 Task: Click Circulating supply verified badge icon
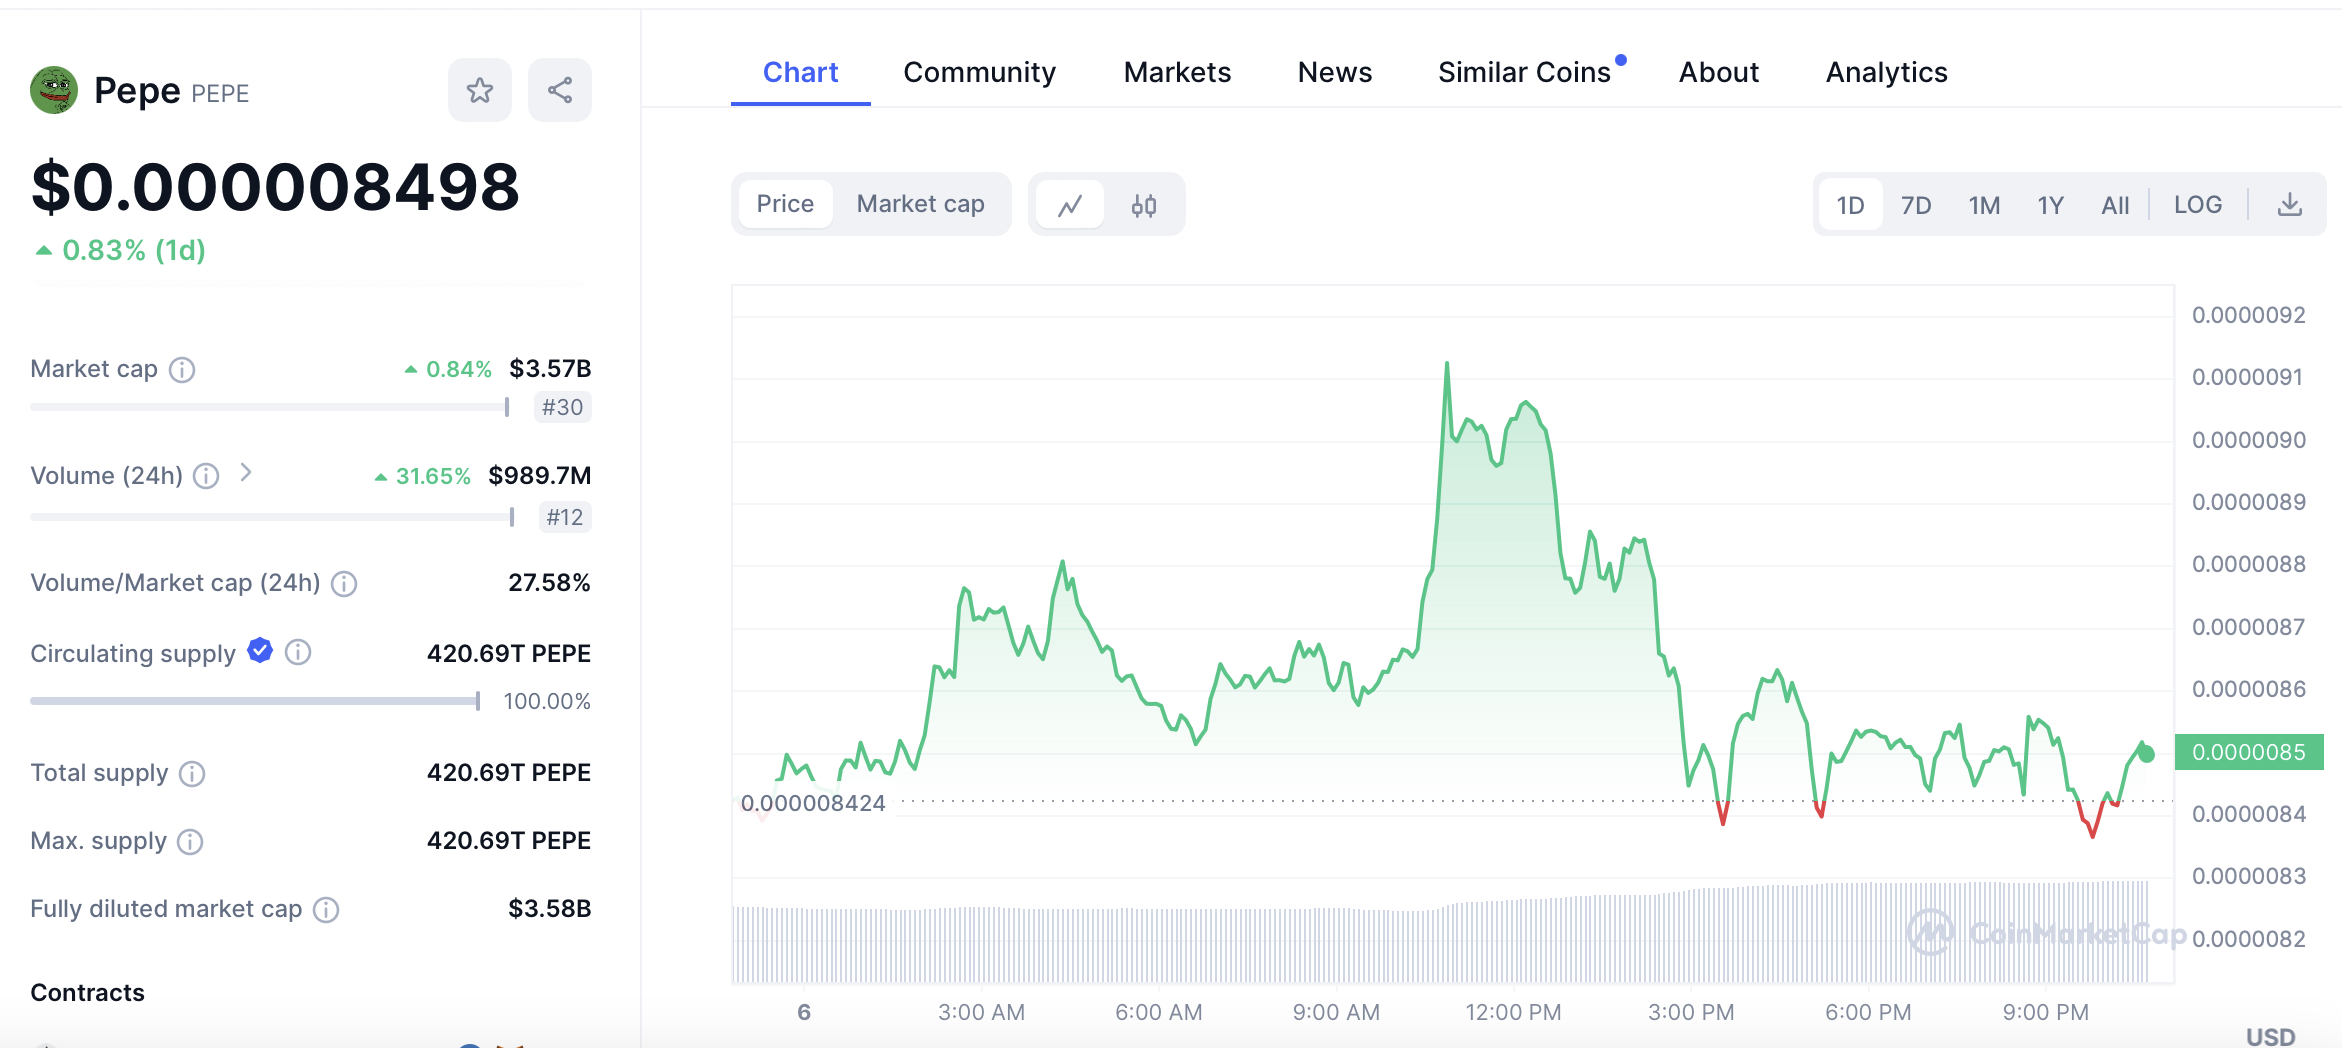coord(260,651)
